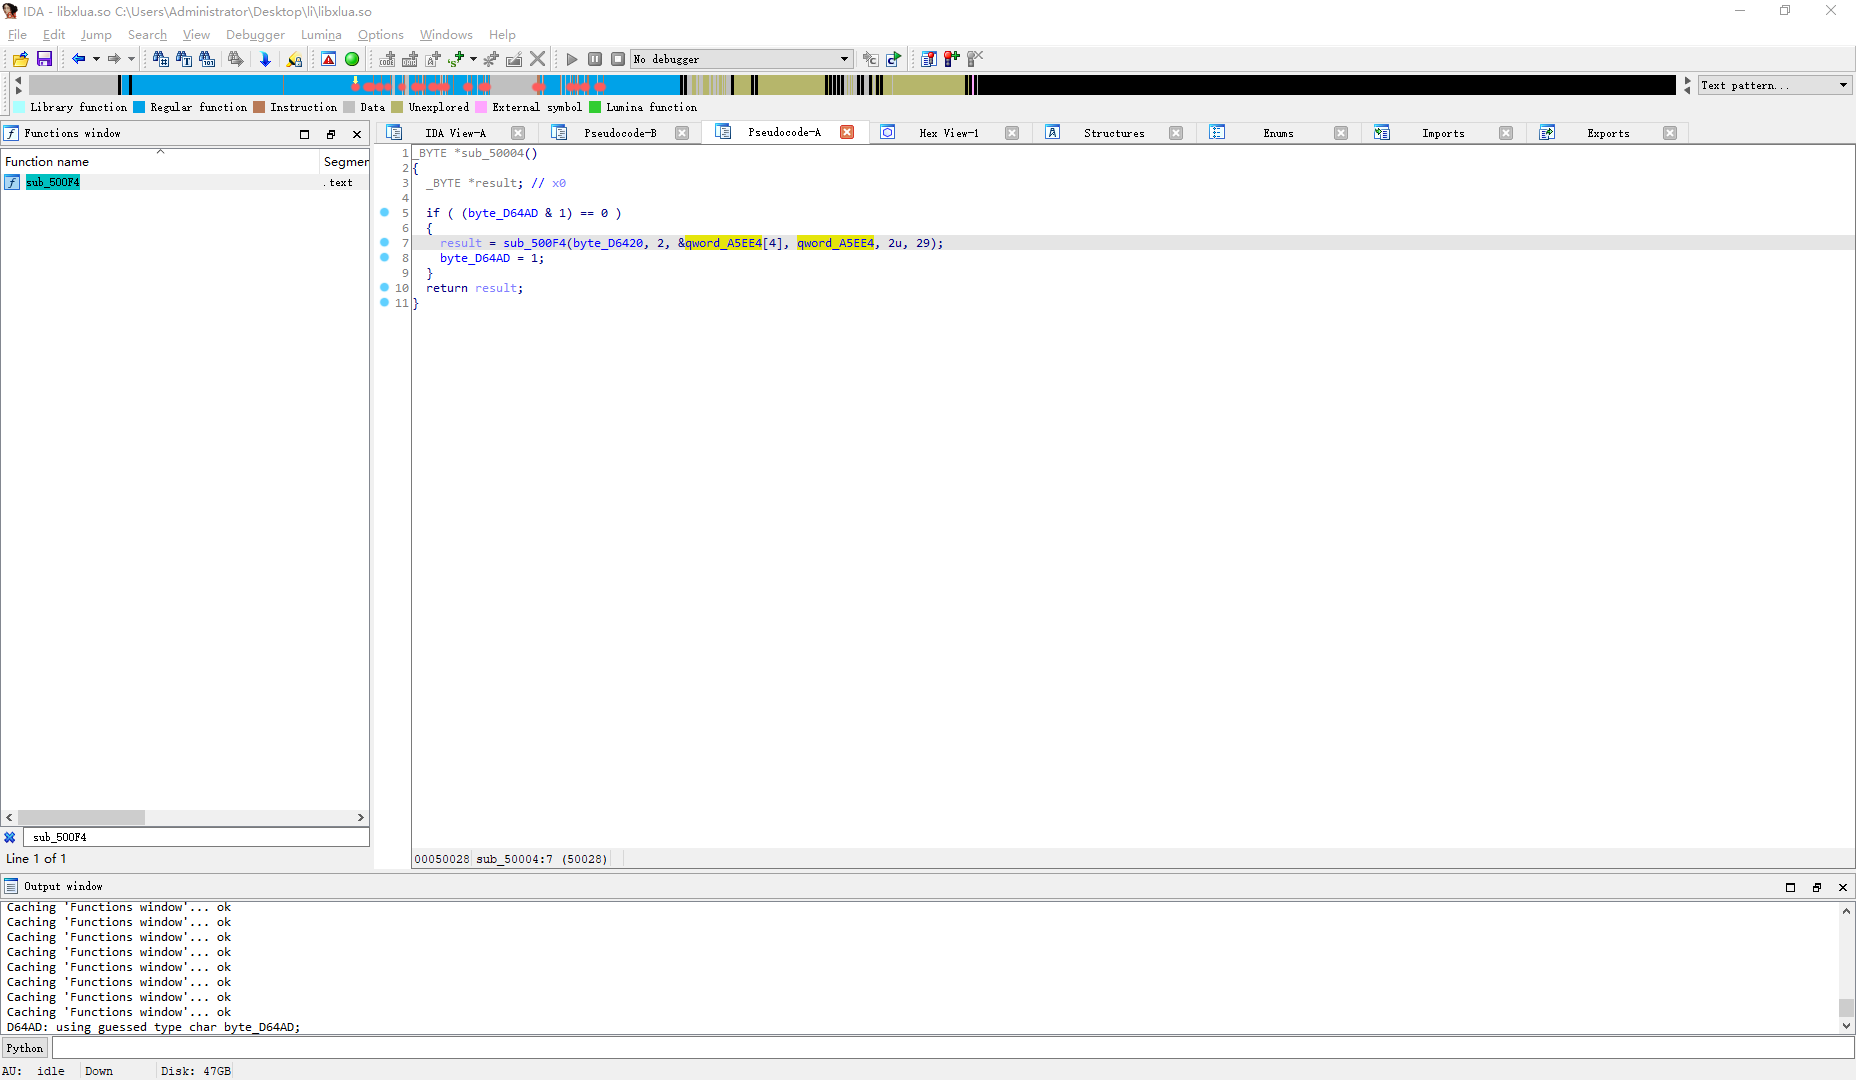Open the No debugger dropdown
The image size is (1856, 1080).
coord(844,59)
